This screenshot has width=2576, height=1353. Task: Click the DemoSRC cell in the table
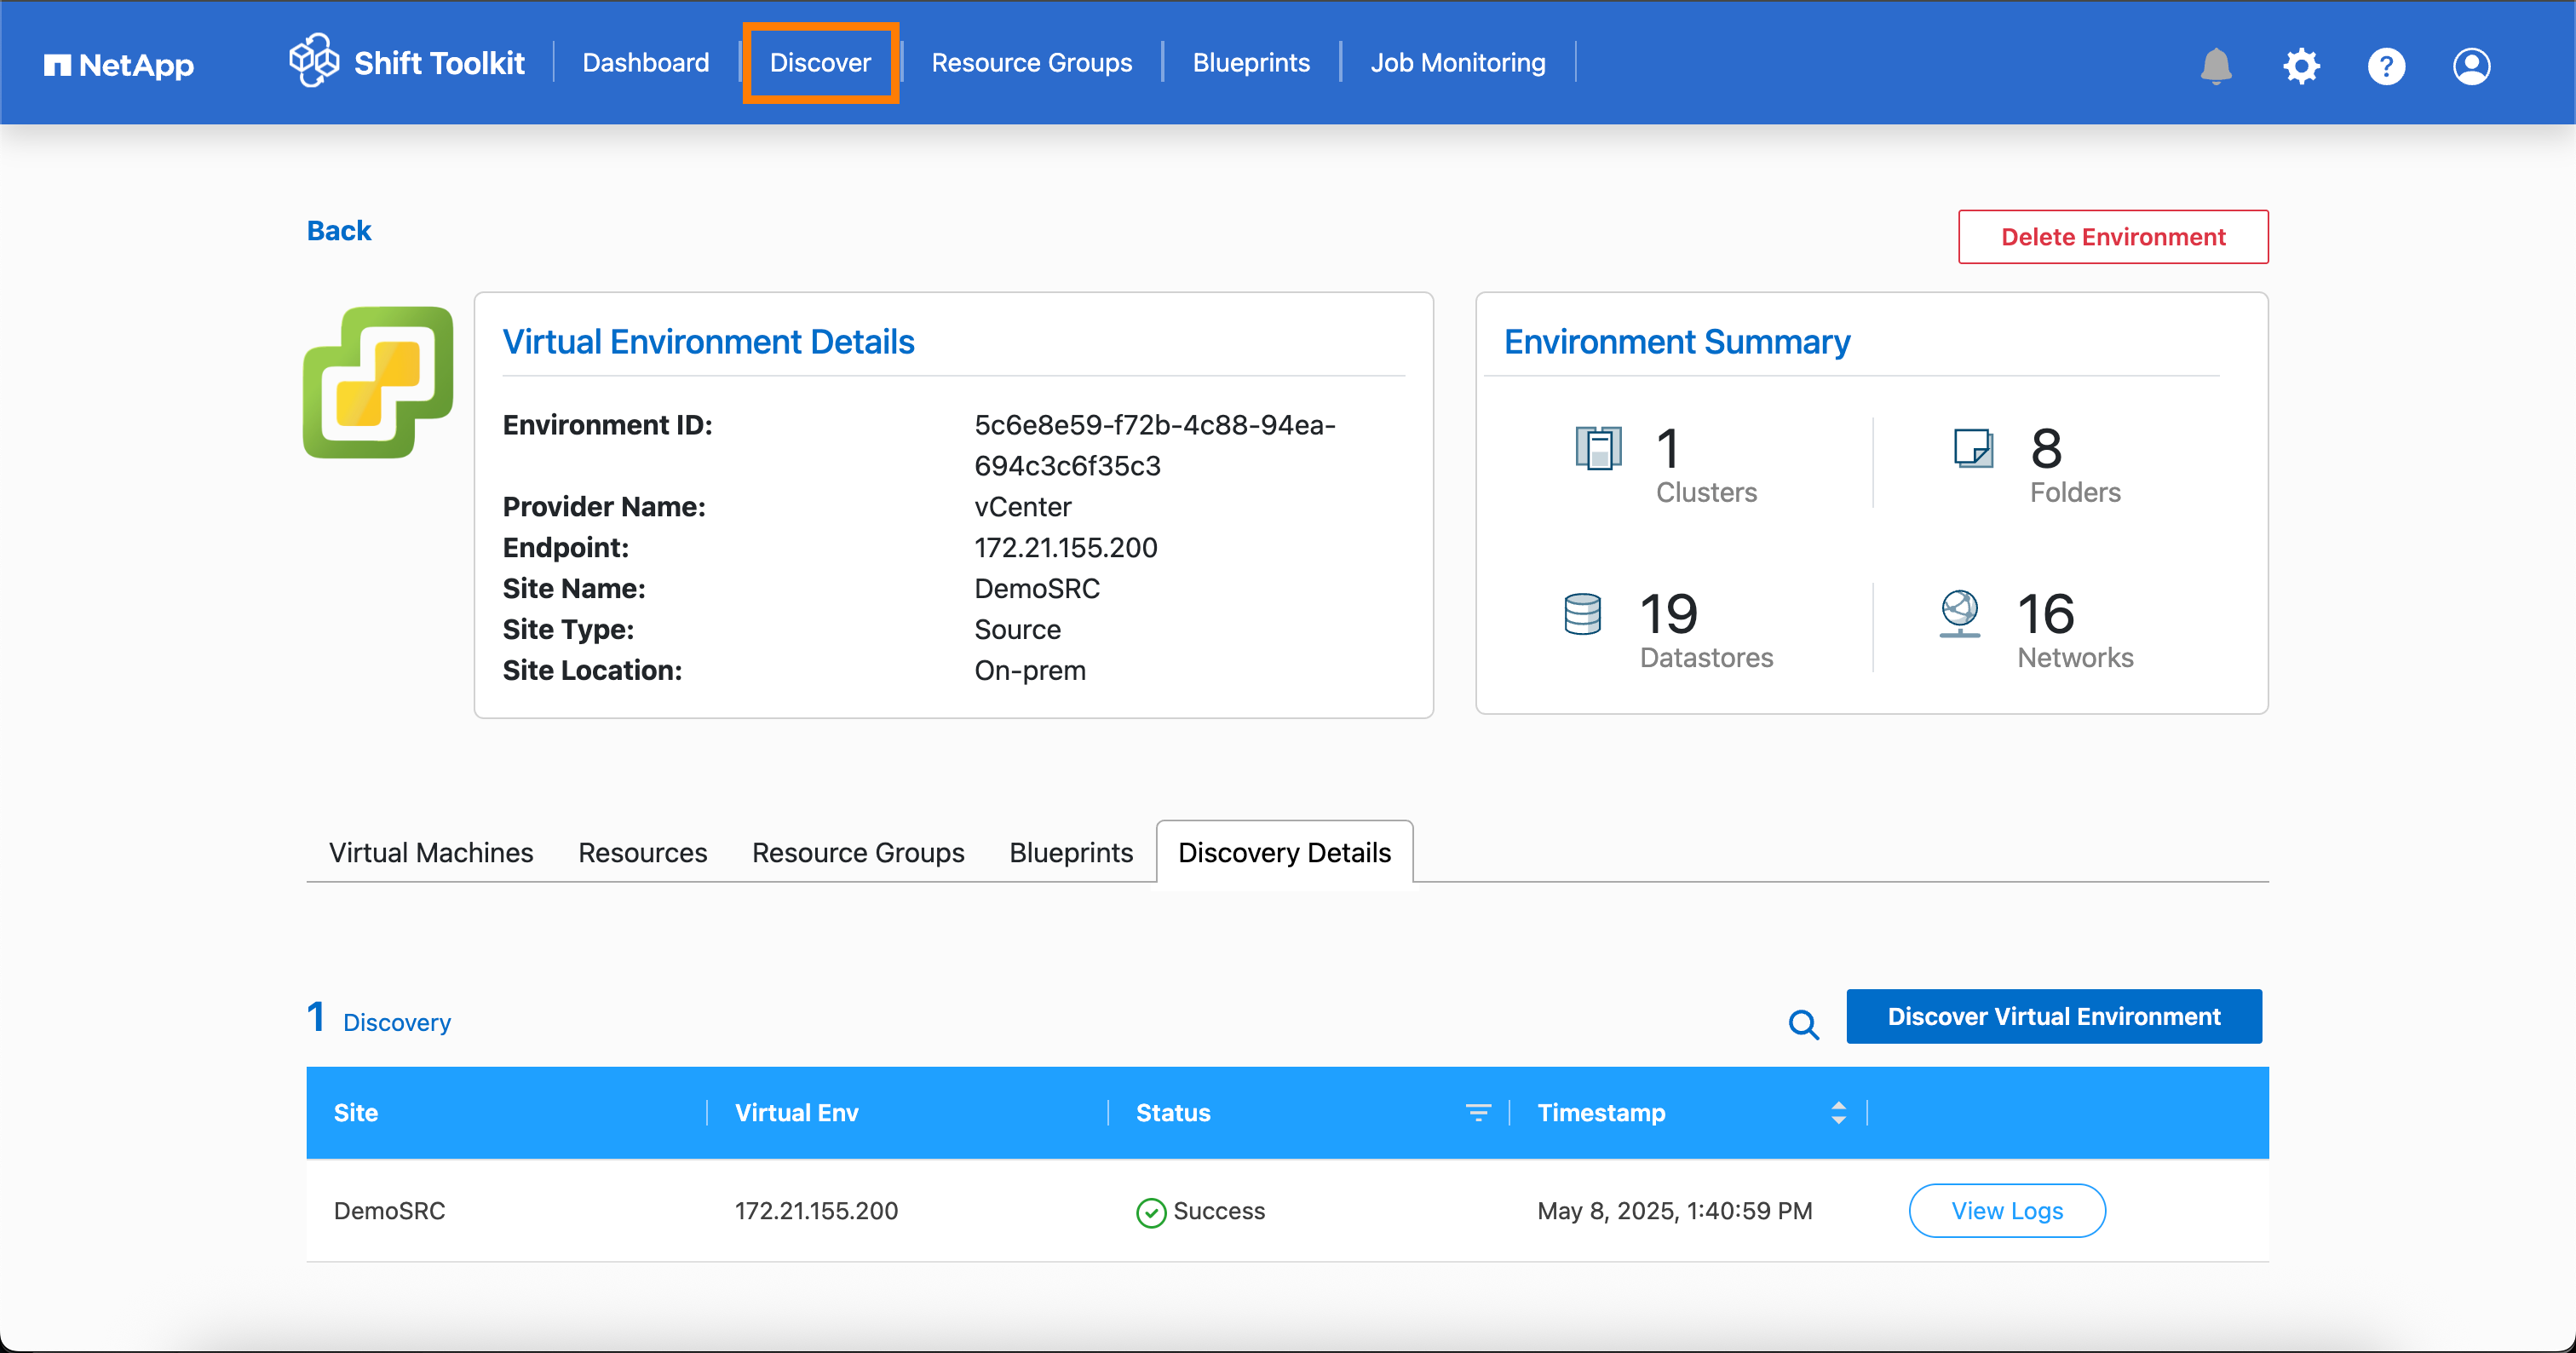click(389, 1211)
